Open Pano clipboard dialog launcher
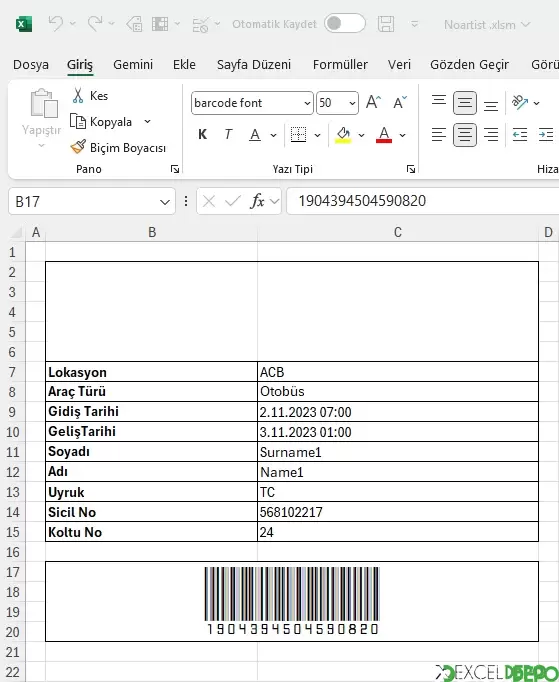Viewport: 559px width, 682px height. click(175, 169)
